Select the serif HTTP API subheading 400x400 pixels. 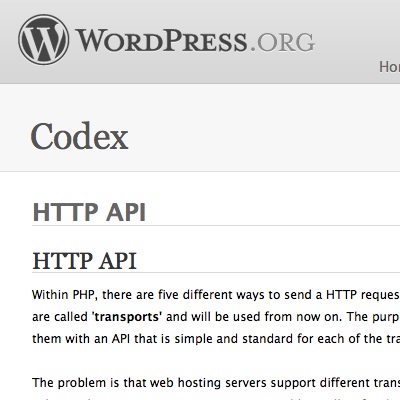coord(85,261)
